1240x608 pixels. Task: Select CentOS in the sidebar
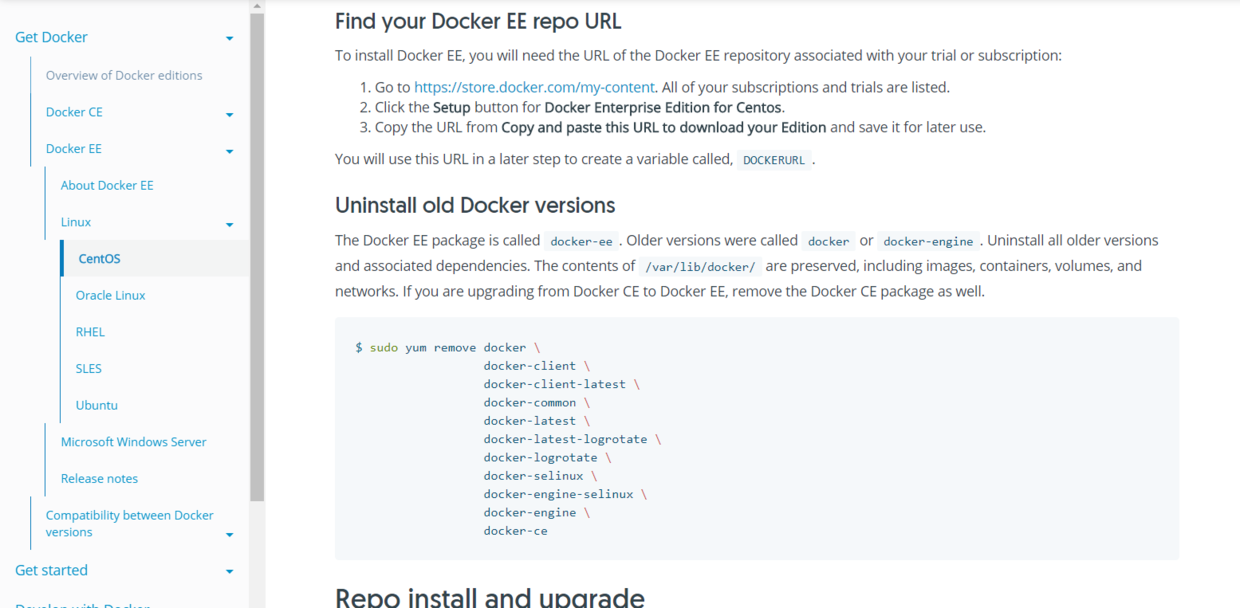point(99,259)
